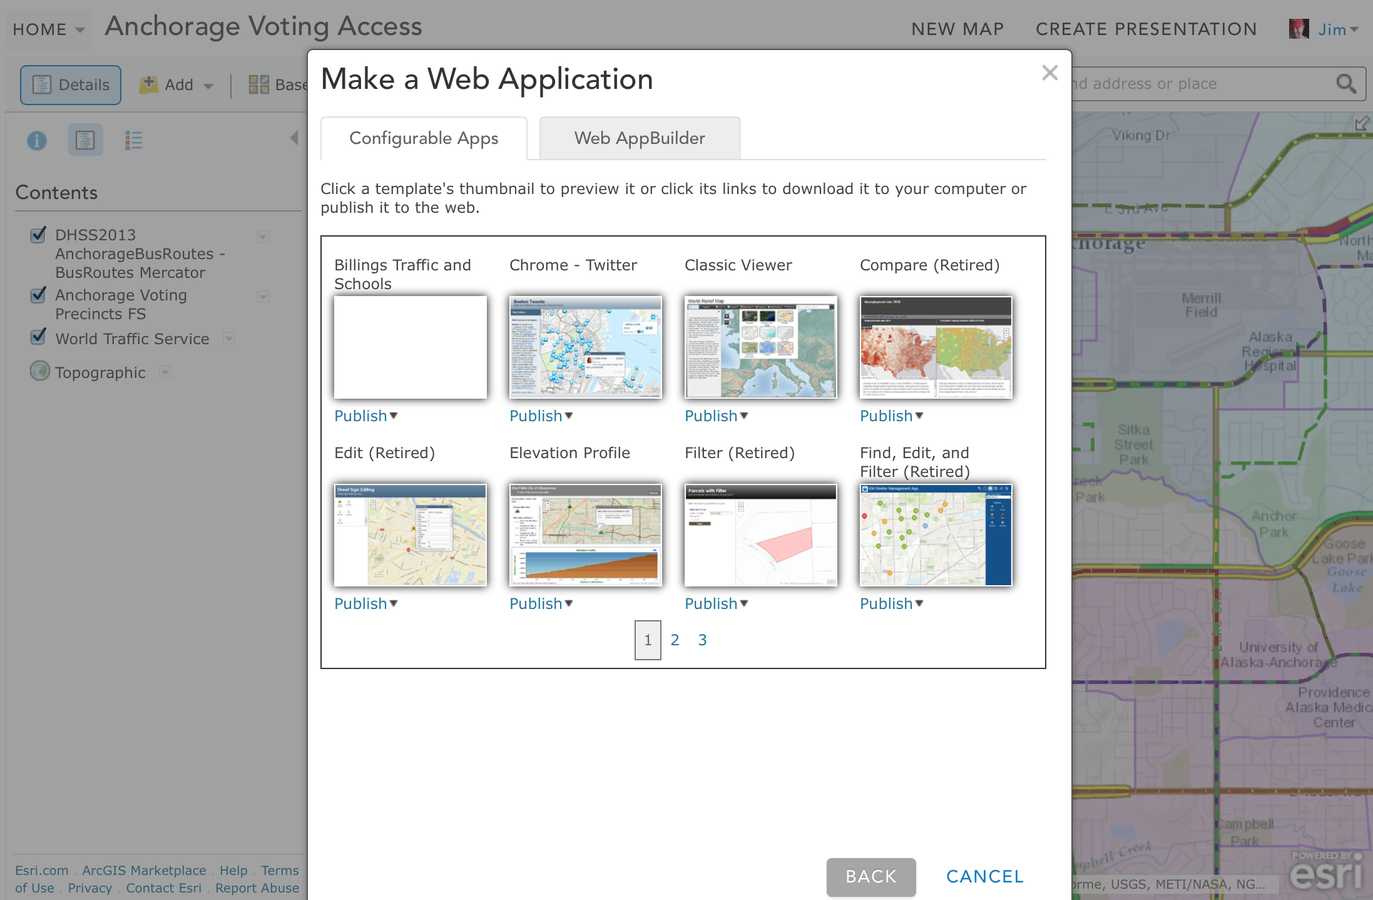The image size is (1373, 900).
Task: Preview the Billings Traffic and Schools thumbnail
Action: (411, 347)
